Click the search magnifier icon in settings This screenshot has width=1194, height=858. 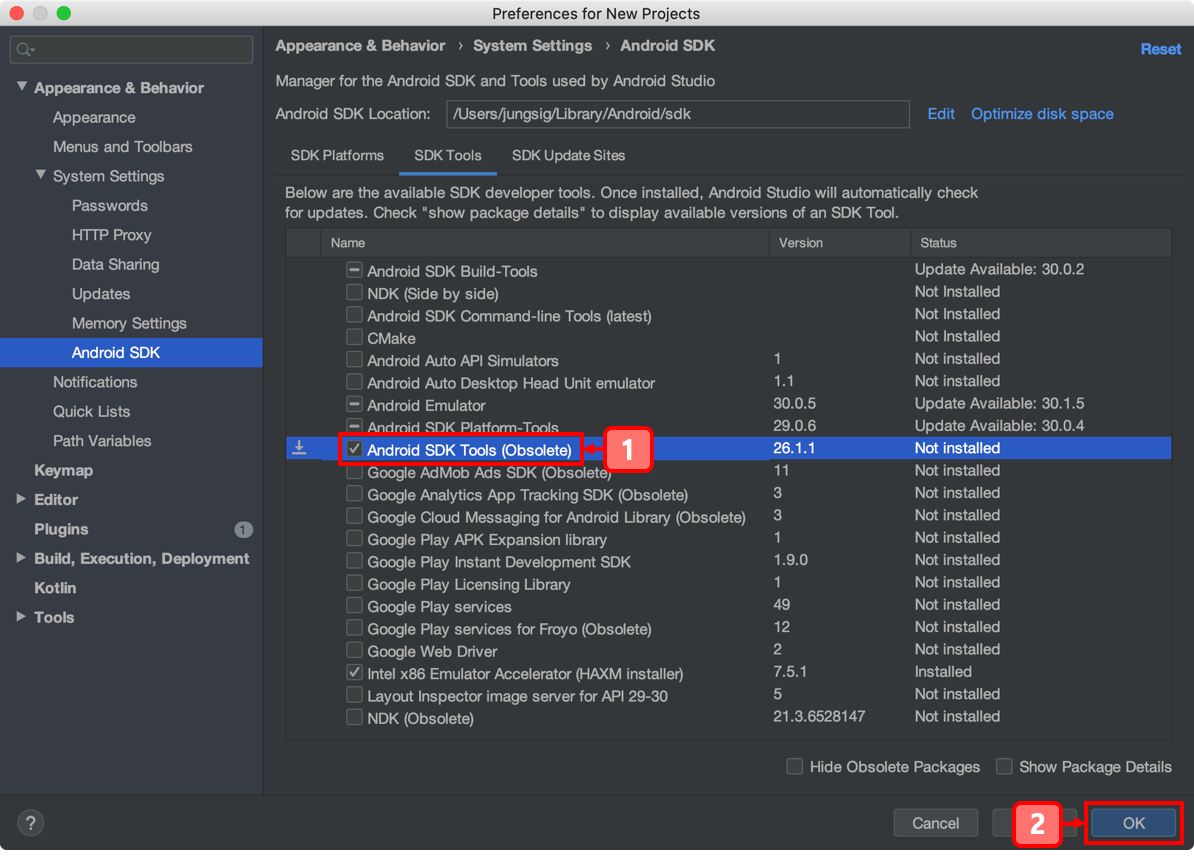(25, 49)
